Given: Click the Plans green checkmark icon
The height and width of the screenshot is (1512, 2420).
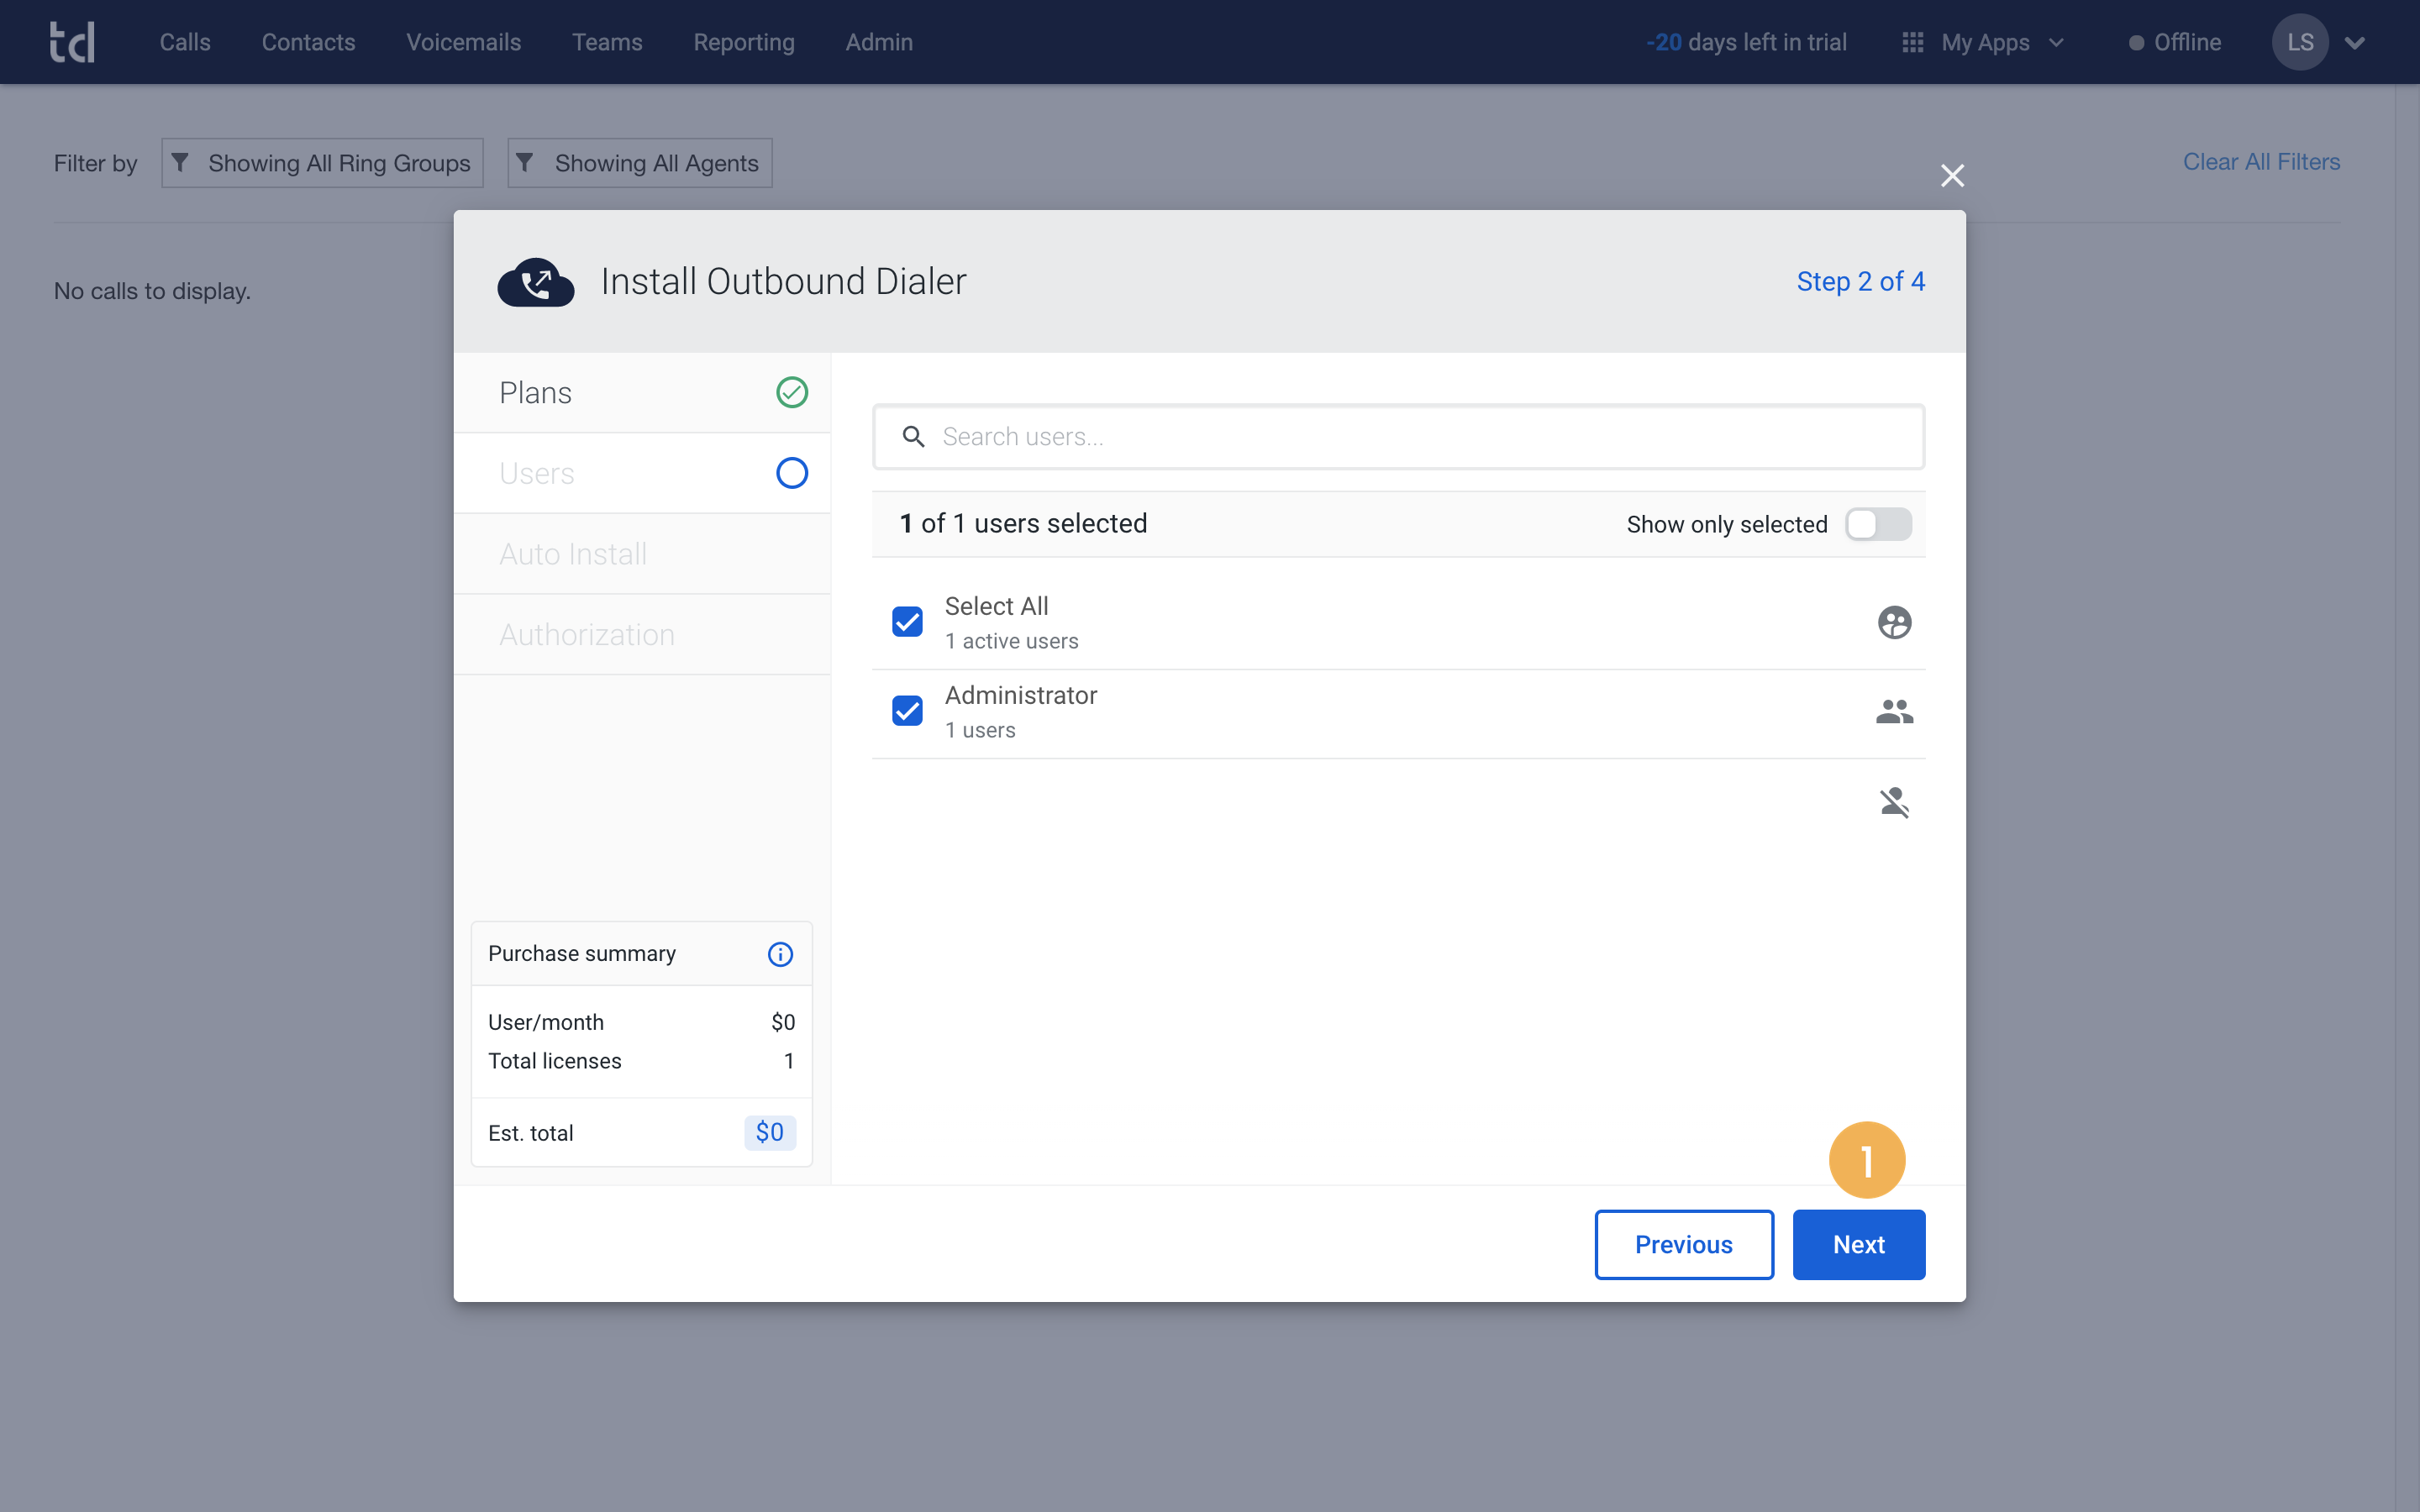Looking at the screenshot, I should click(792, 392).
